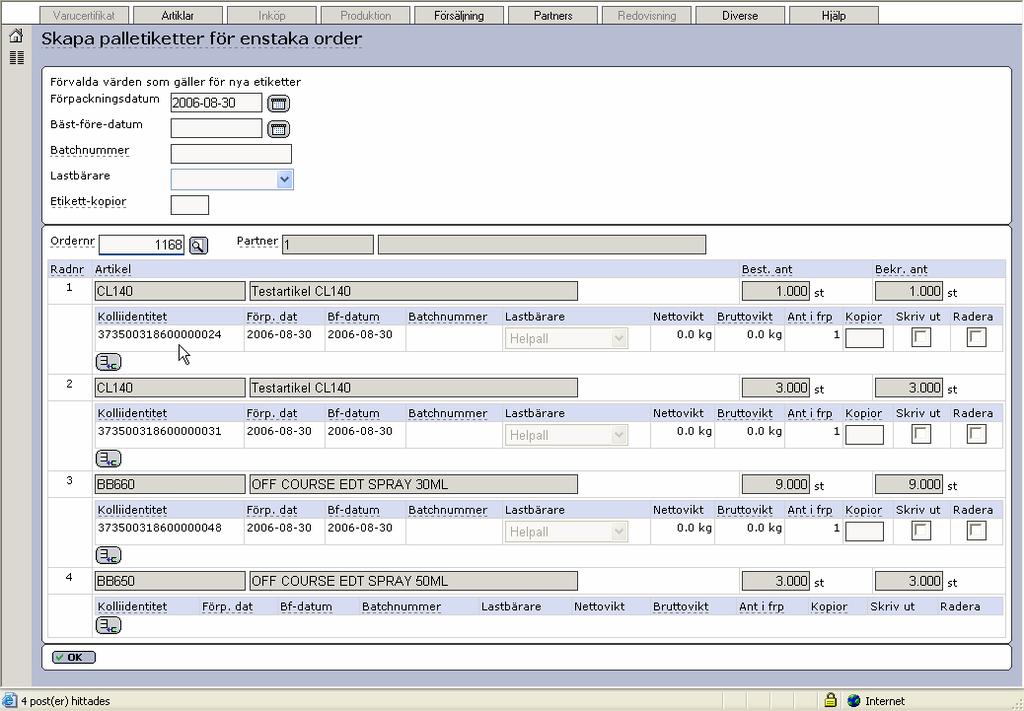
Task: Open the Hjälp menu tab
Action: (834, 15)
